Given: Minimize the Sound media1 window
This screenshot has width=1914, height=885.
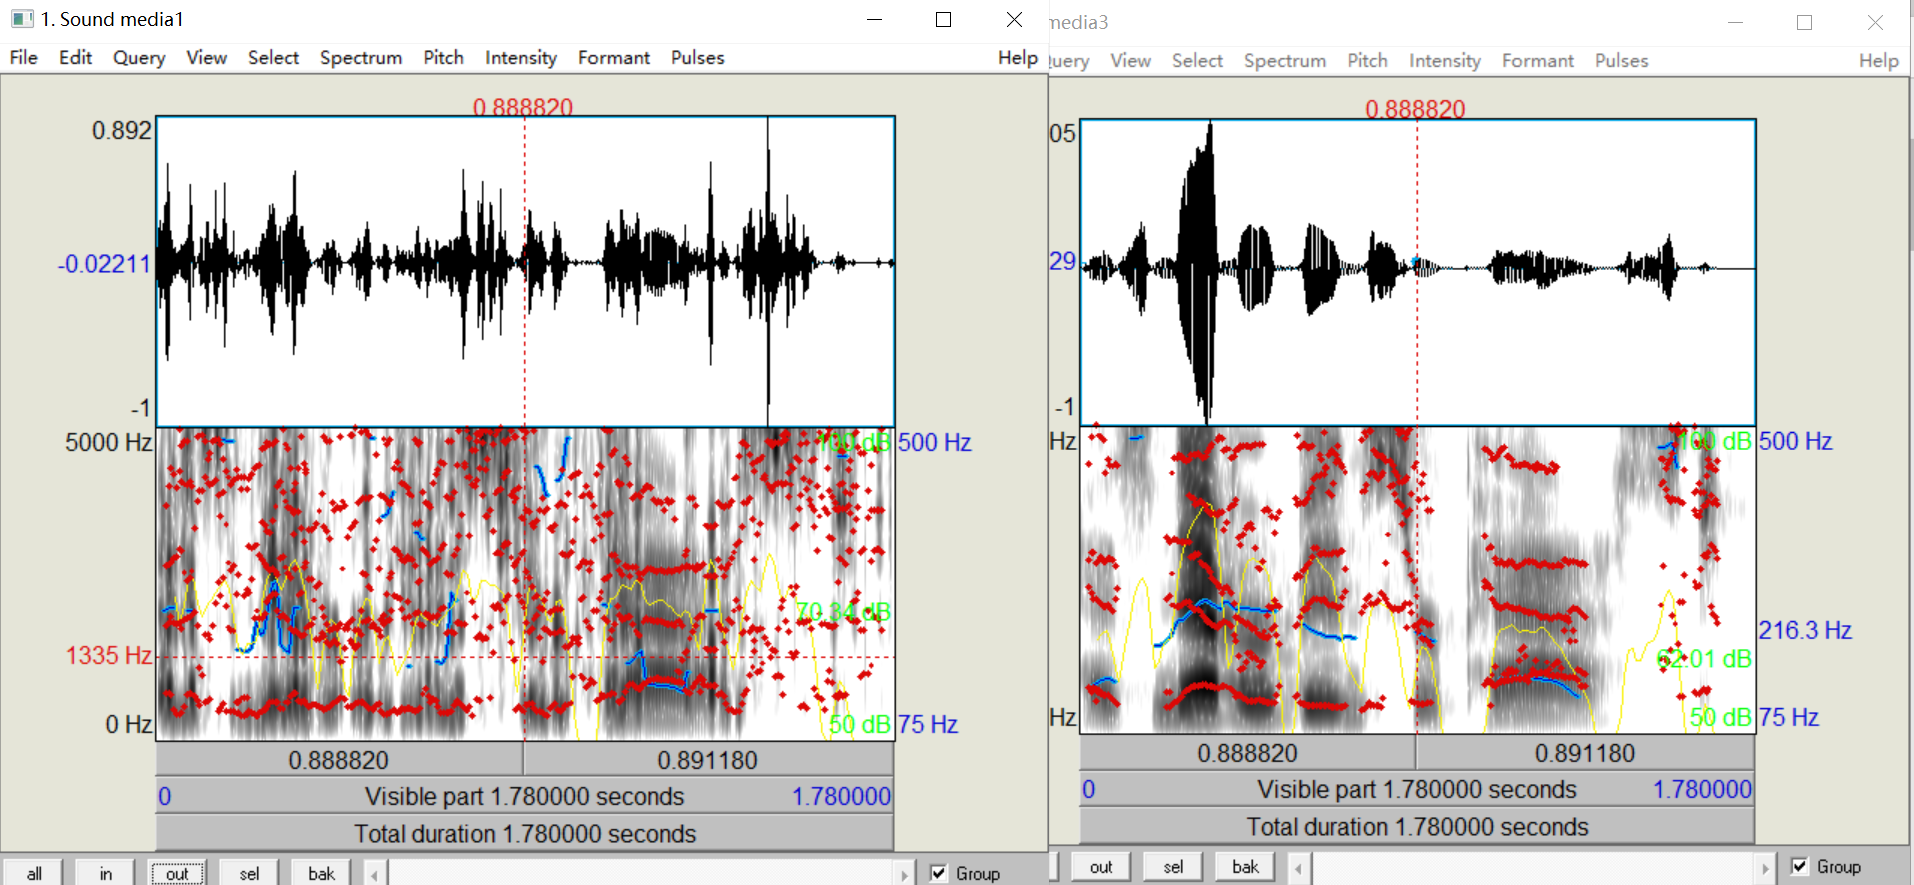Looking at the screenshot, I should coord(874,20).
